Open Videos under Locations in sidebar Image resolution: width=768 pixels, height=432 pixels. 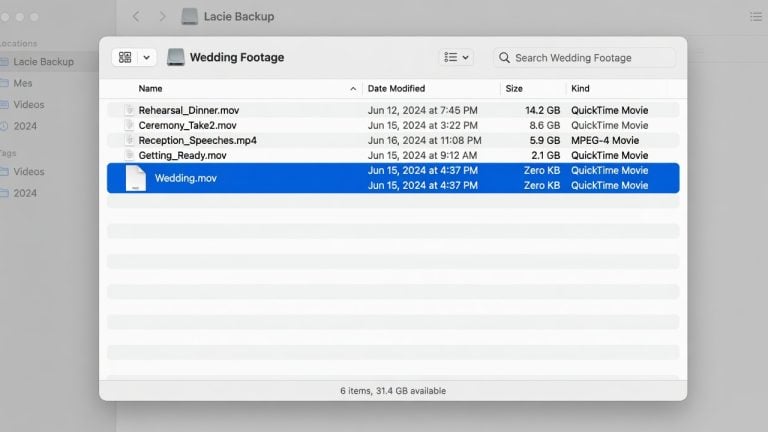[28, 105]
